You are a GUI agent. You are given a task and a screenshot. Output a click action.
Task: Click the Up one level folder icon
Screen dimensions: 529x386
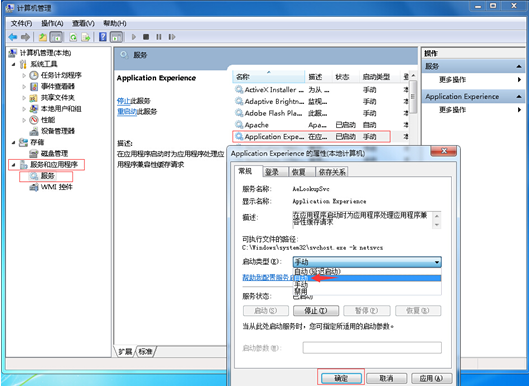coord(43,37)
